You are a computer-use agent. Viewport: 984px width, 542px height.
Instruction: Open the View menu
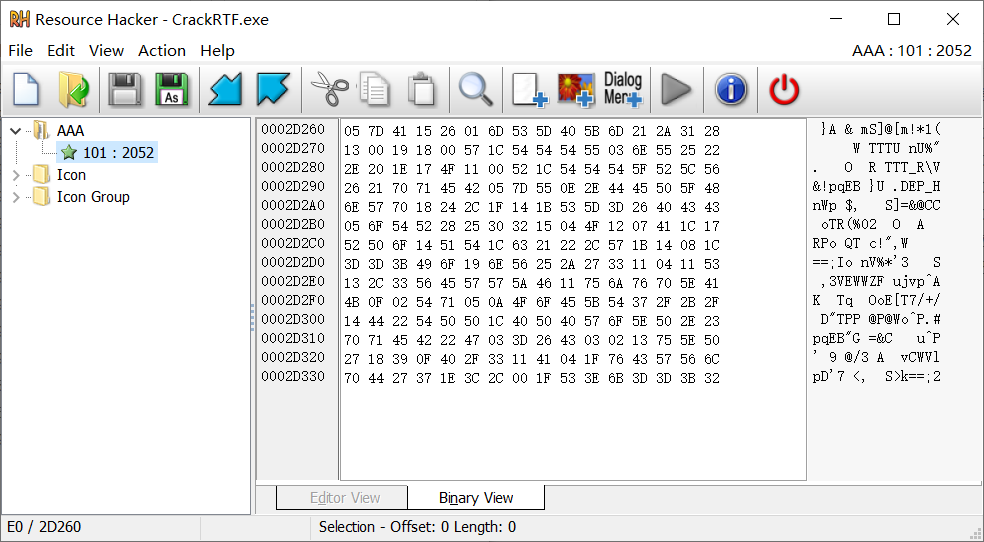click(106, 51)
